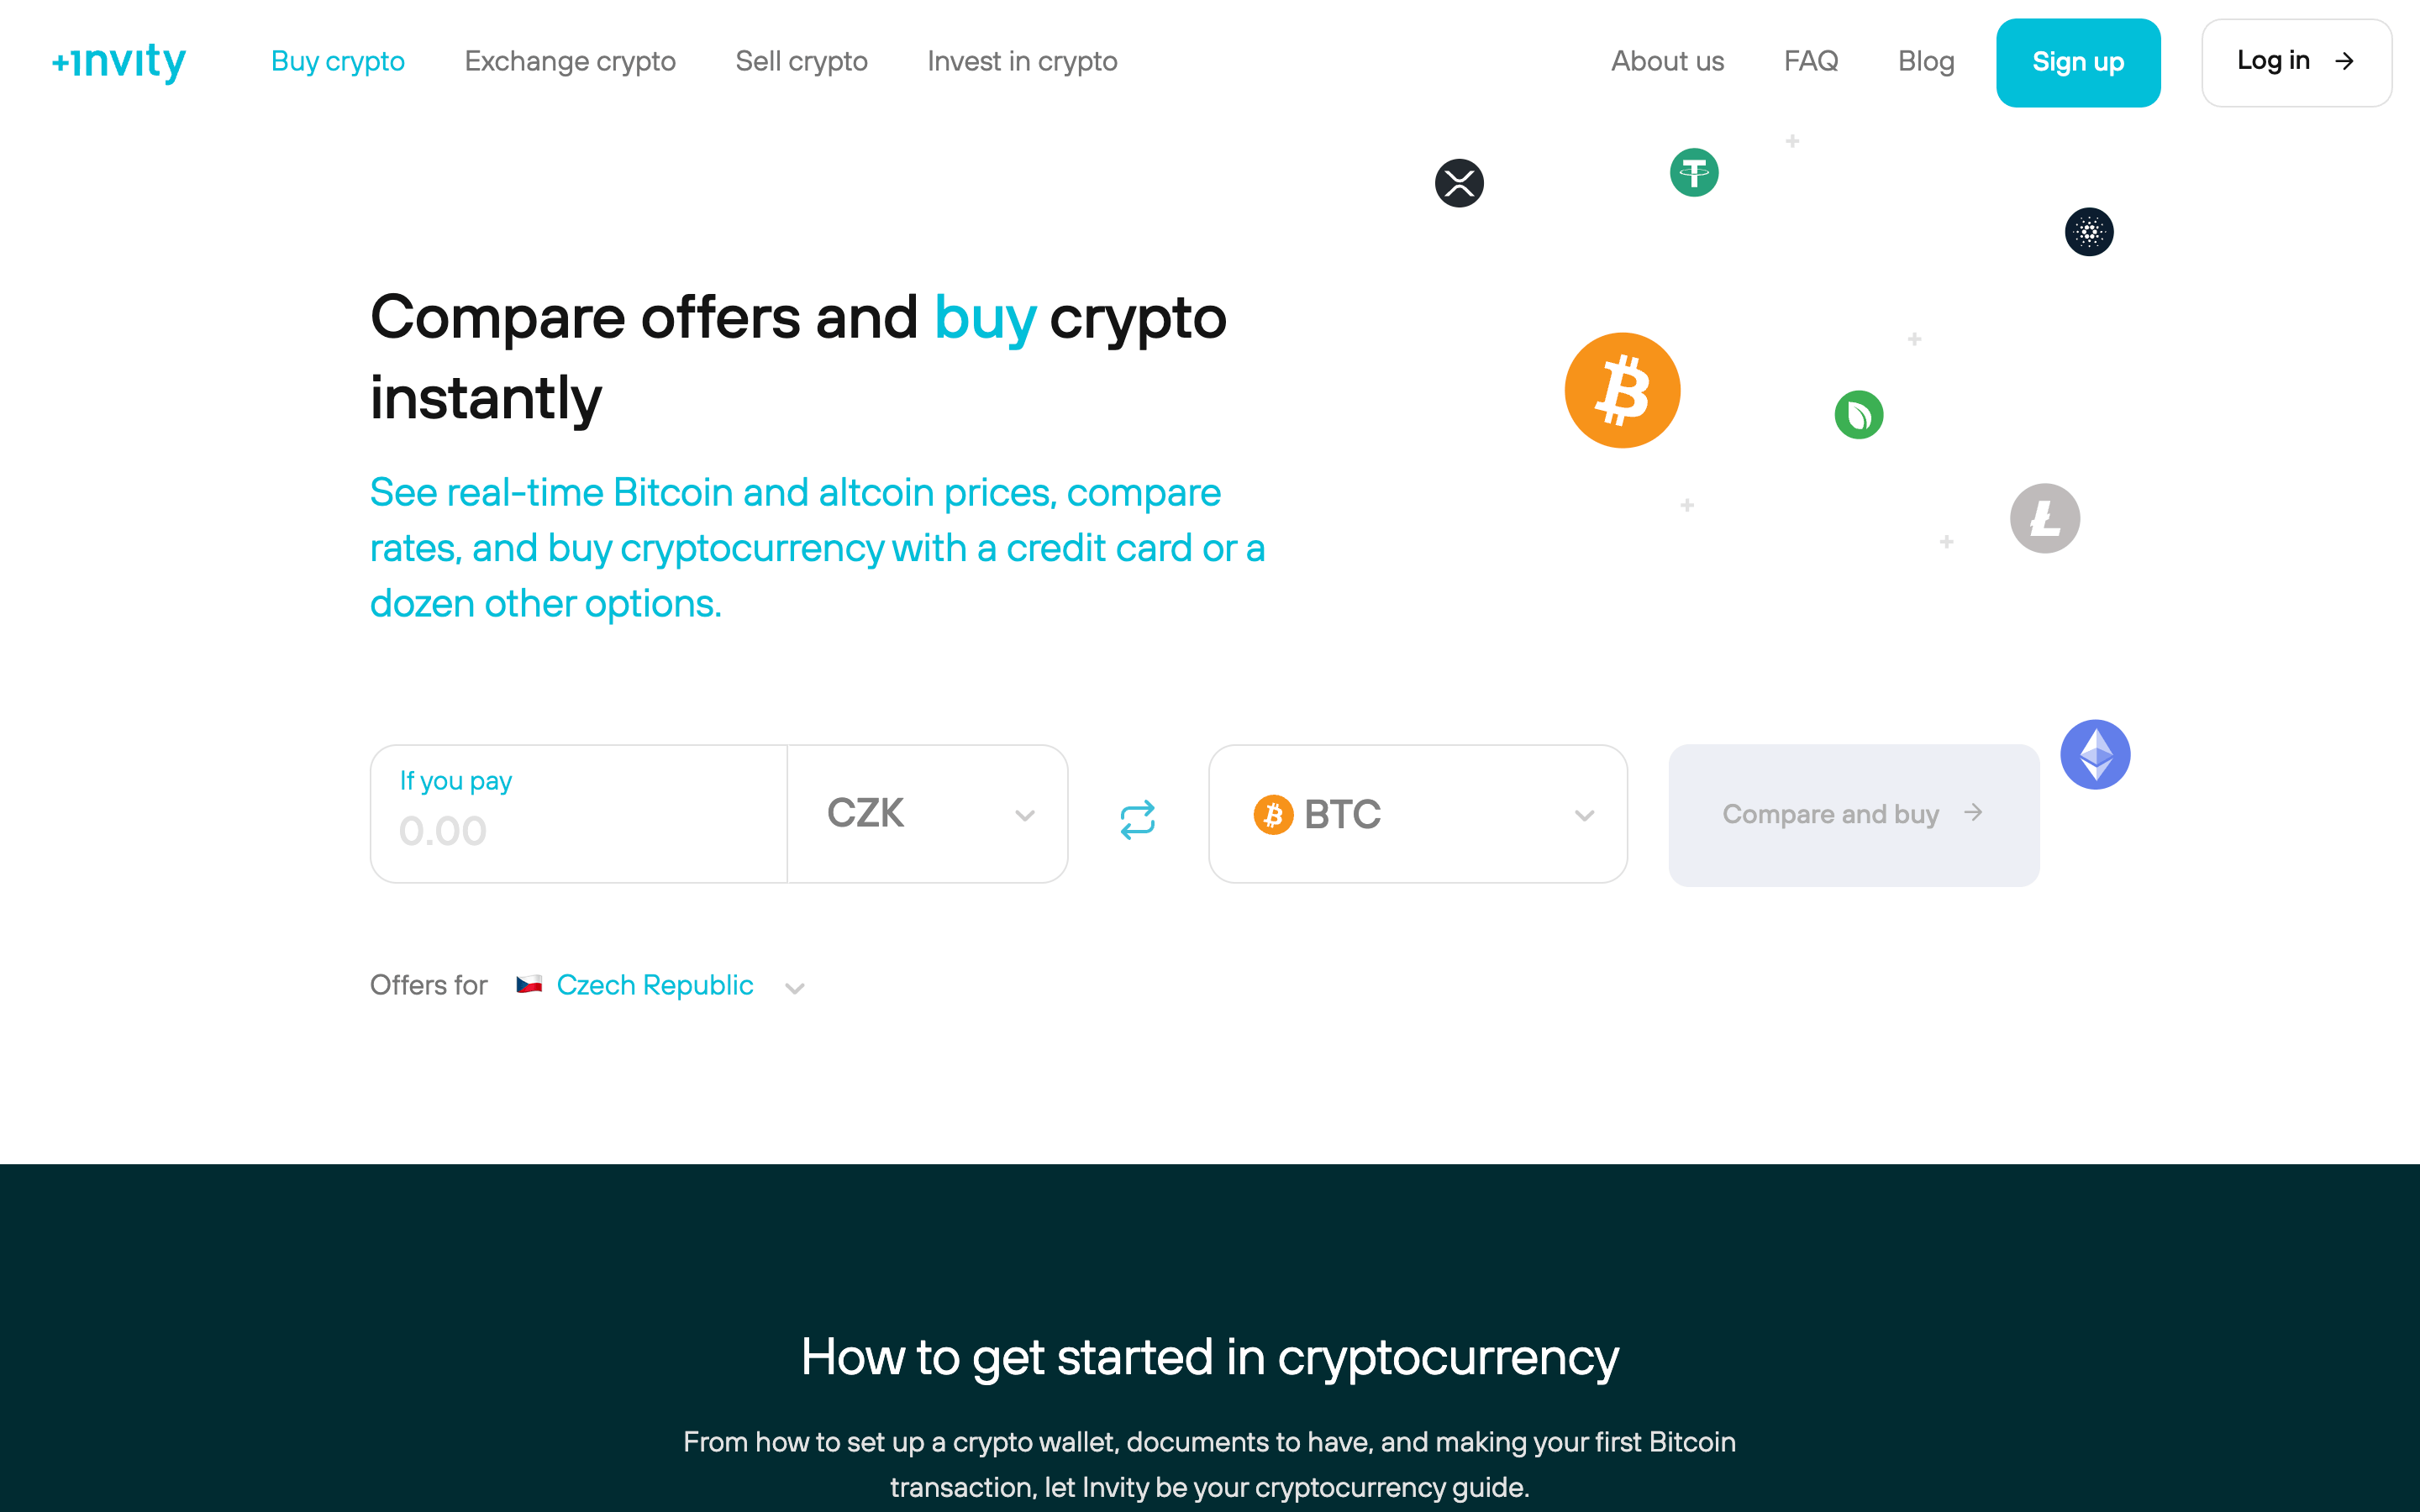
Task: Click the Sign up button
Action: [2079, 63]
